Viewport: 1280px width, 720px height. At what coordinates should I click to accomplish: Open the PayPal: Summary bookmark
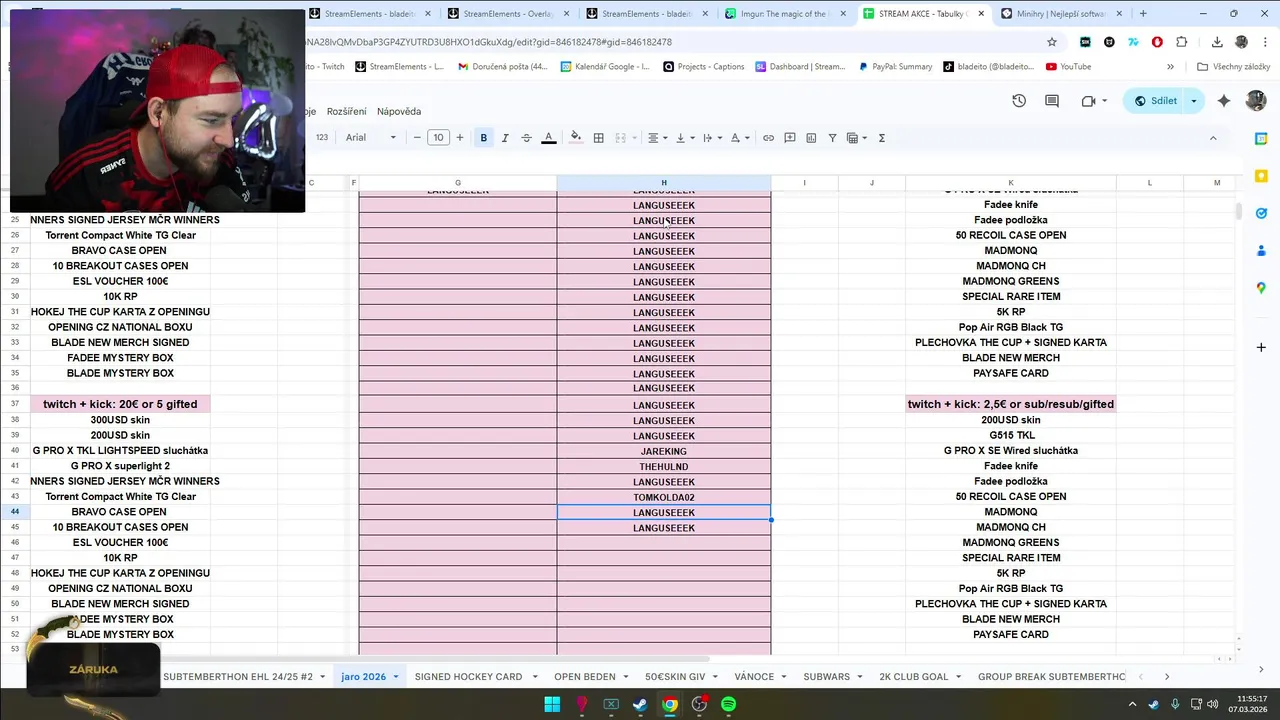[x=895, y=66]
